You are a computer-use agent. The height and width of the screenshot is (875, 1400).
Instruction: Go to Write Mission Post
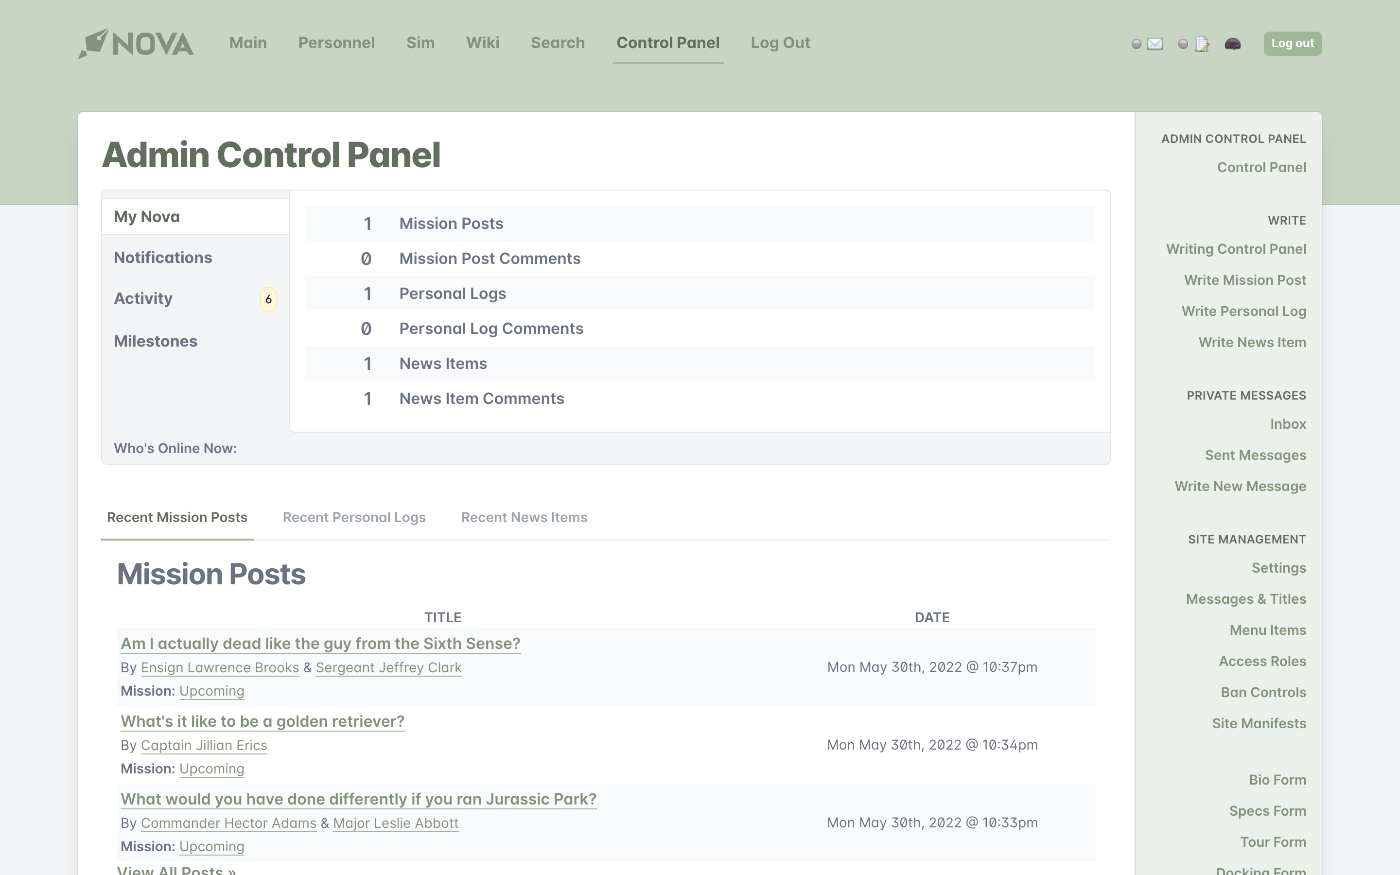[1245, 280]
